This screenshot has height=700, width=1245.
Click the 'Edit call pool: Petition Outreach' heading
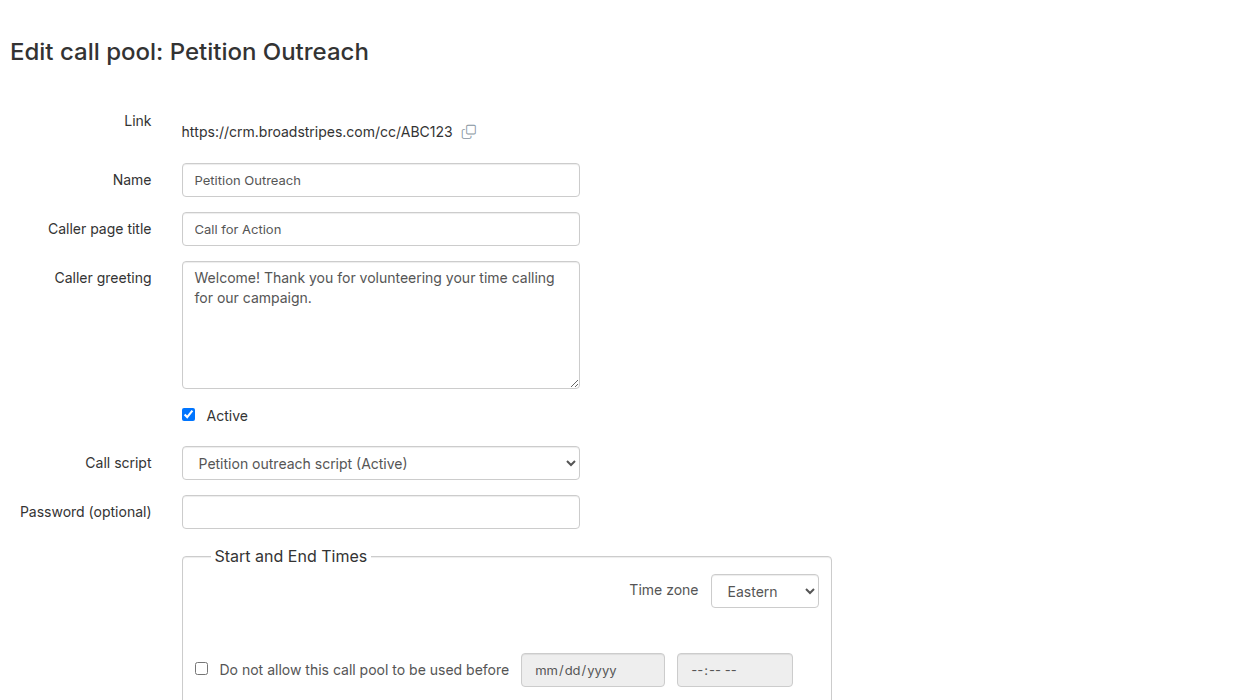click(x=190, y=52)
